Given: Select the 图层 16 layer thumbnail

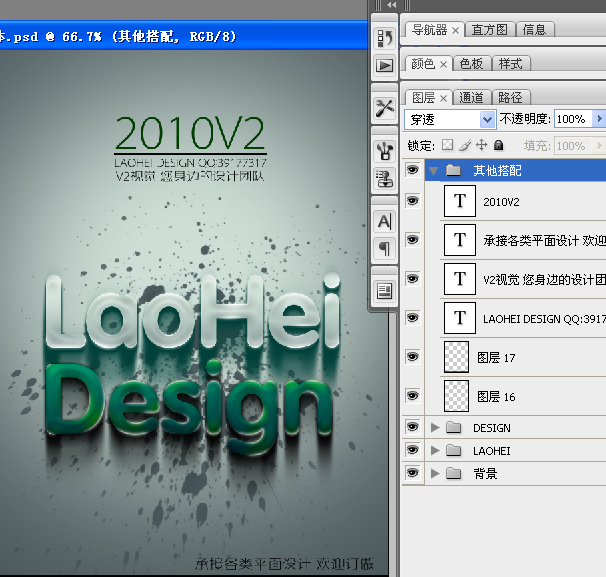Looking at the screenshot, I should (456, 396).
